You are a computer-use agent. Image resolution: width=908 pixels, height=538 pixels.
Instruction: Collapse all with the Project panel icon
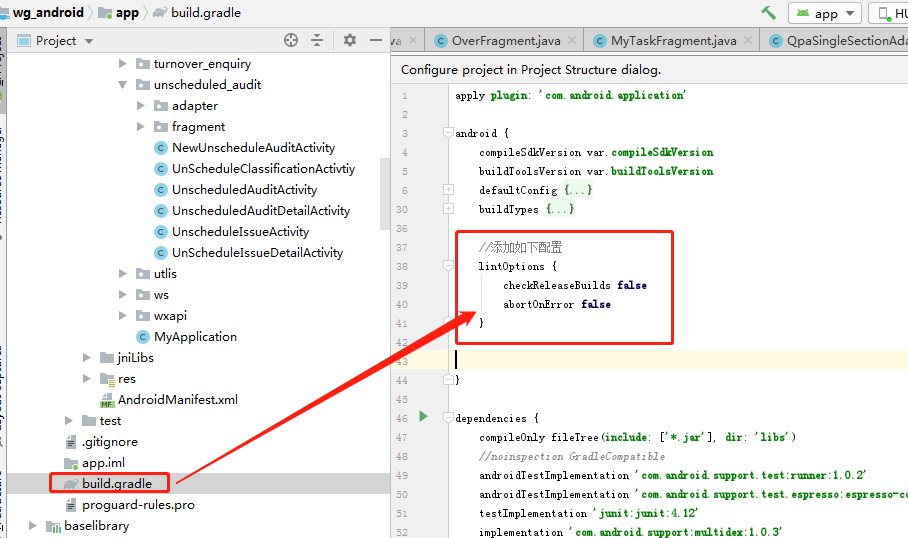(x=317, y=40)
